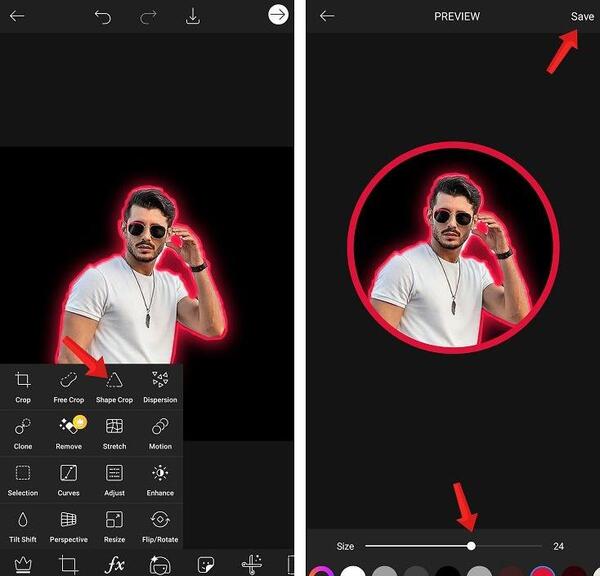Click the download icon in top bar

(193, 16)
